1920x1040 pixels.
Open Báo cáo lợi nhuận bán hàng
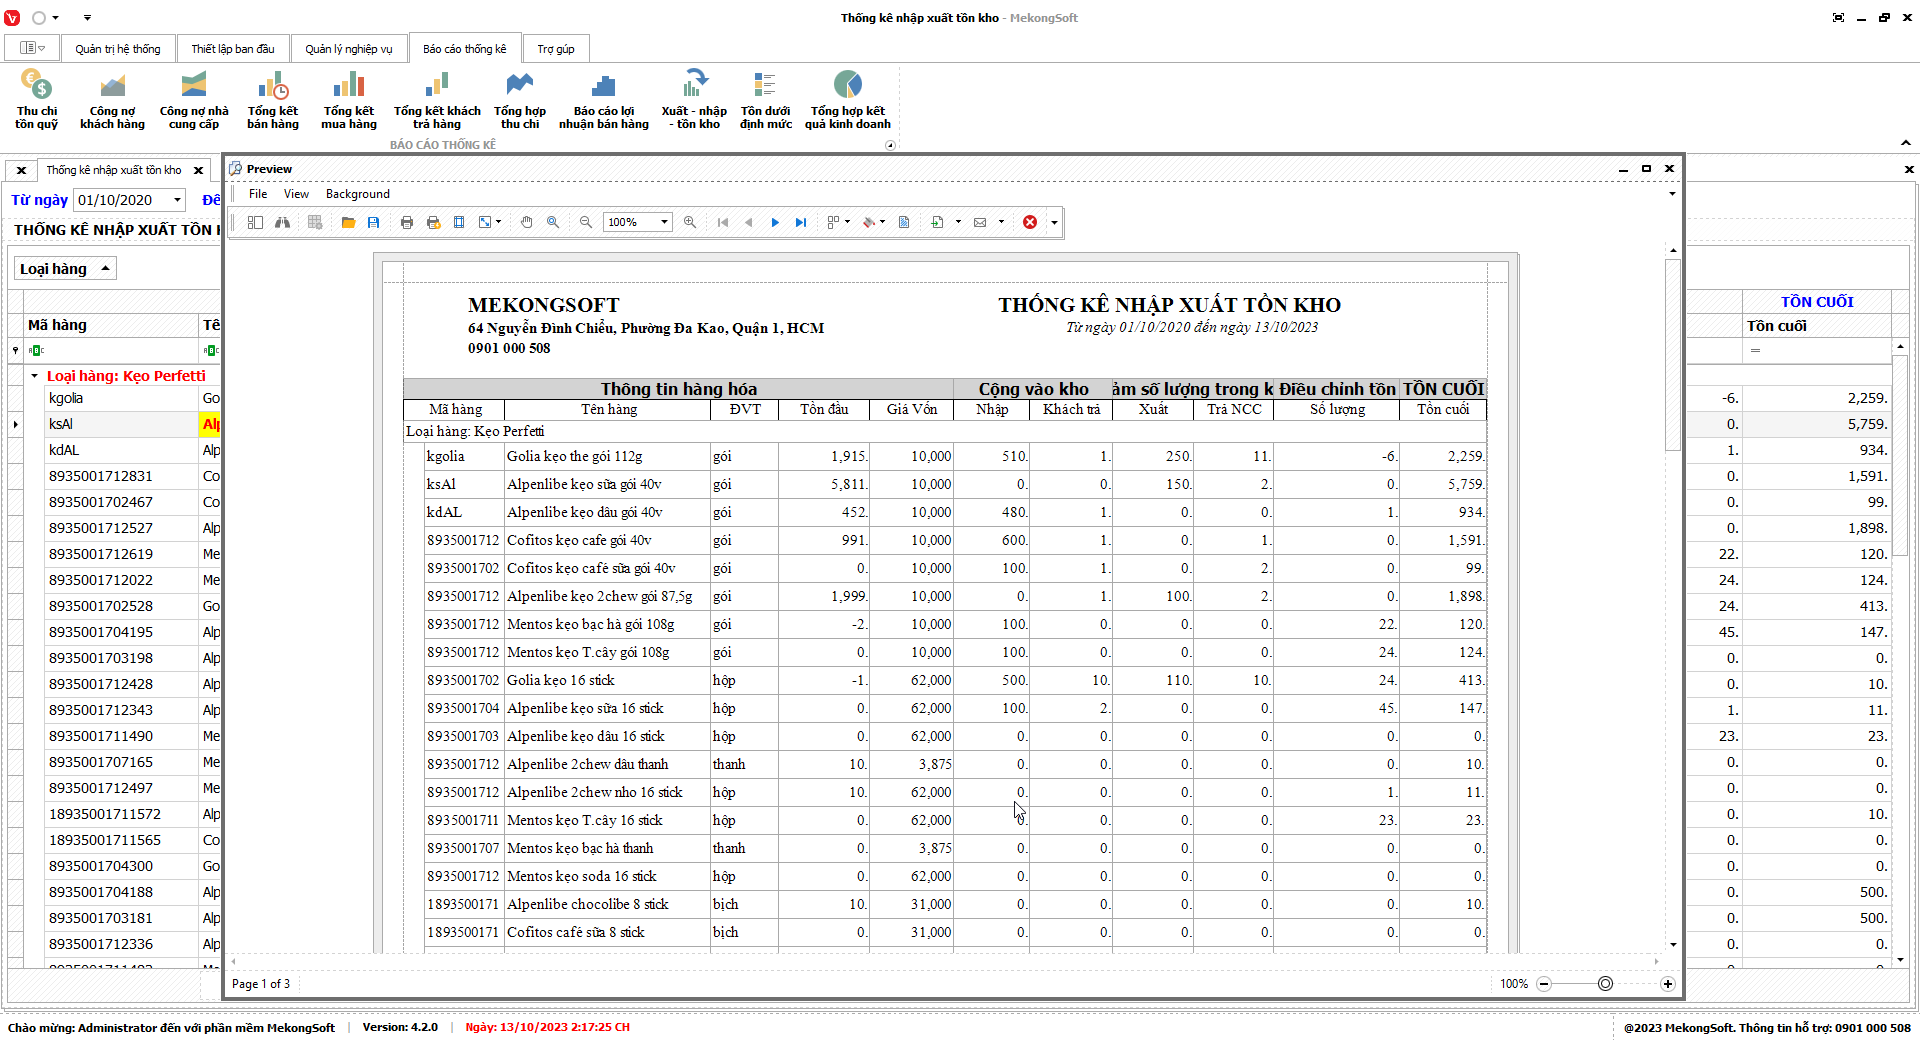point(603,101)
